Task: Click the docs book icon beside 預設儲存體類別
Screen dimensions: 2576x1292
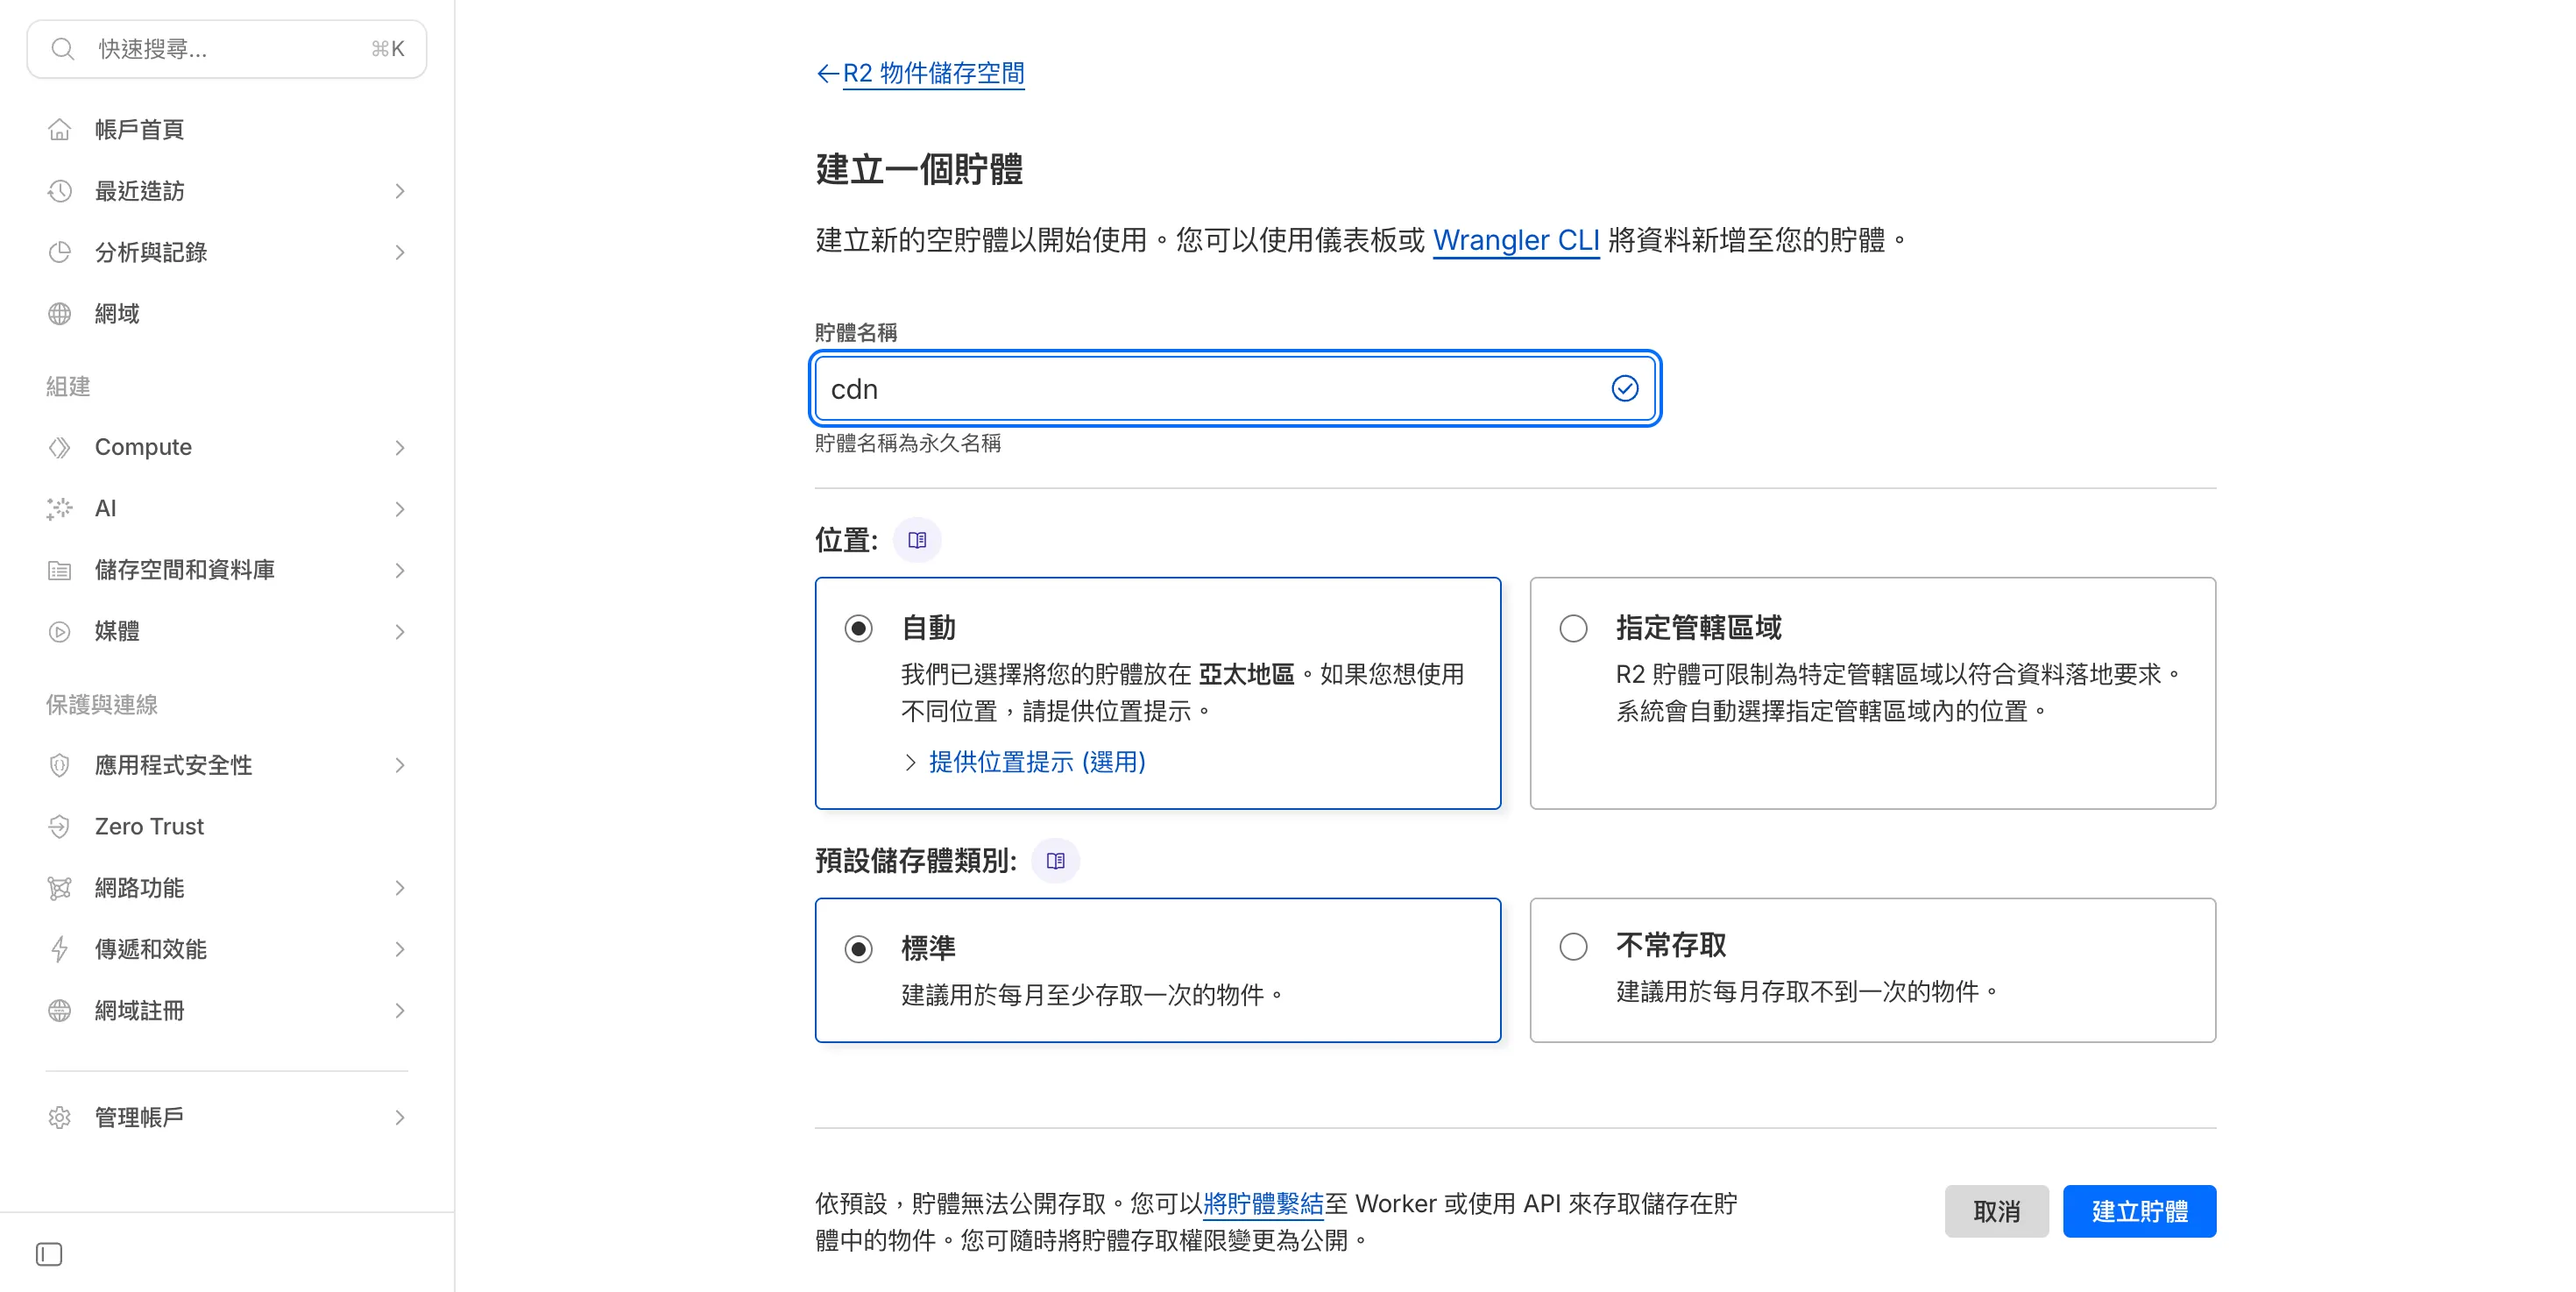Action: pos(1055,860)
